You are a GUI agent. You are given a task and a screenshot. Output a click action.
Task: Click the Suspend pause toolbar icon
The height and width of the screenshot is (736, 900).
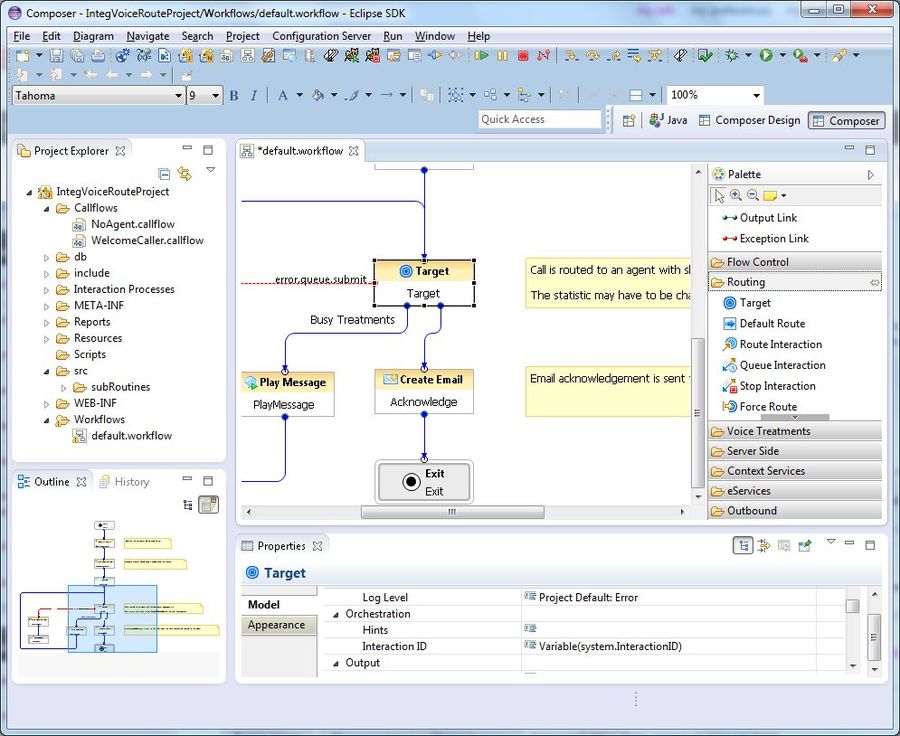502,55
